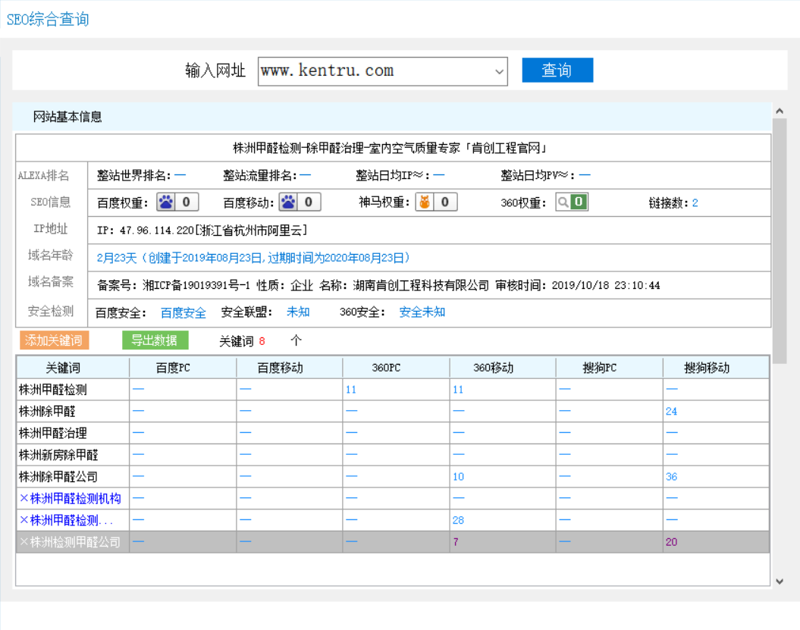Click the 链接数 value 2

click(695, 203)
